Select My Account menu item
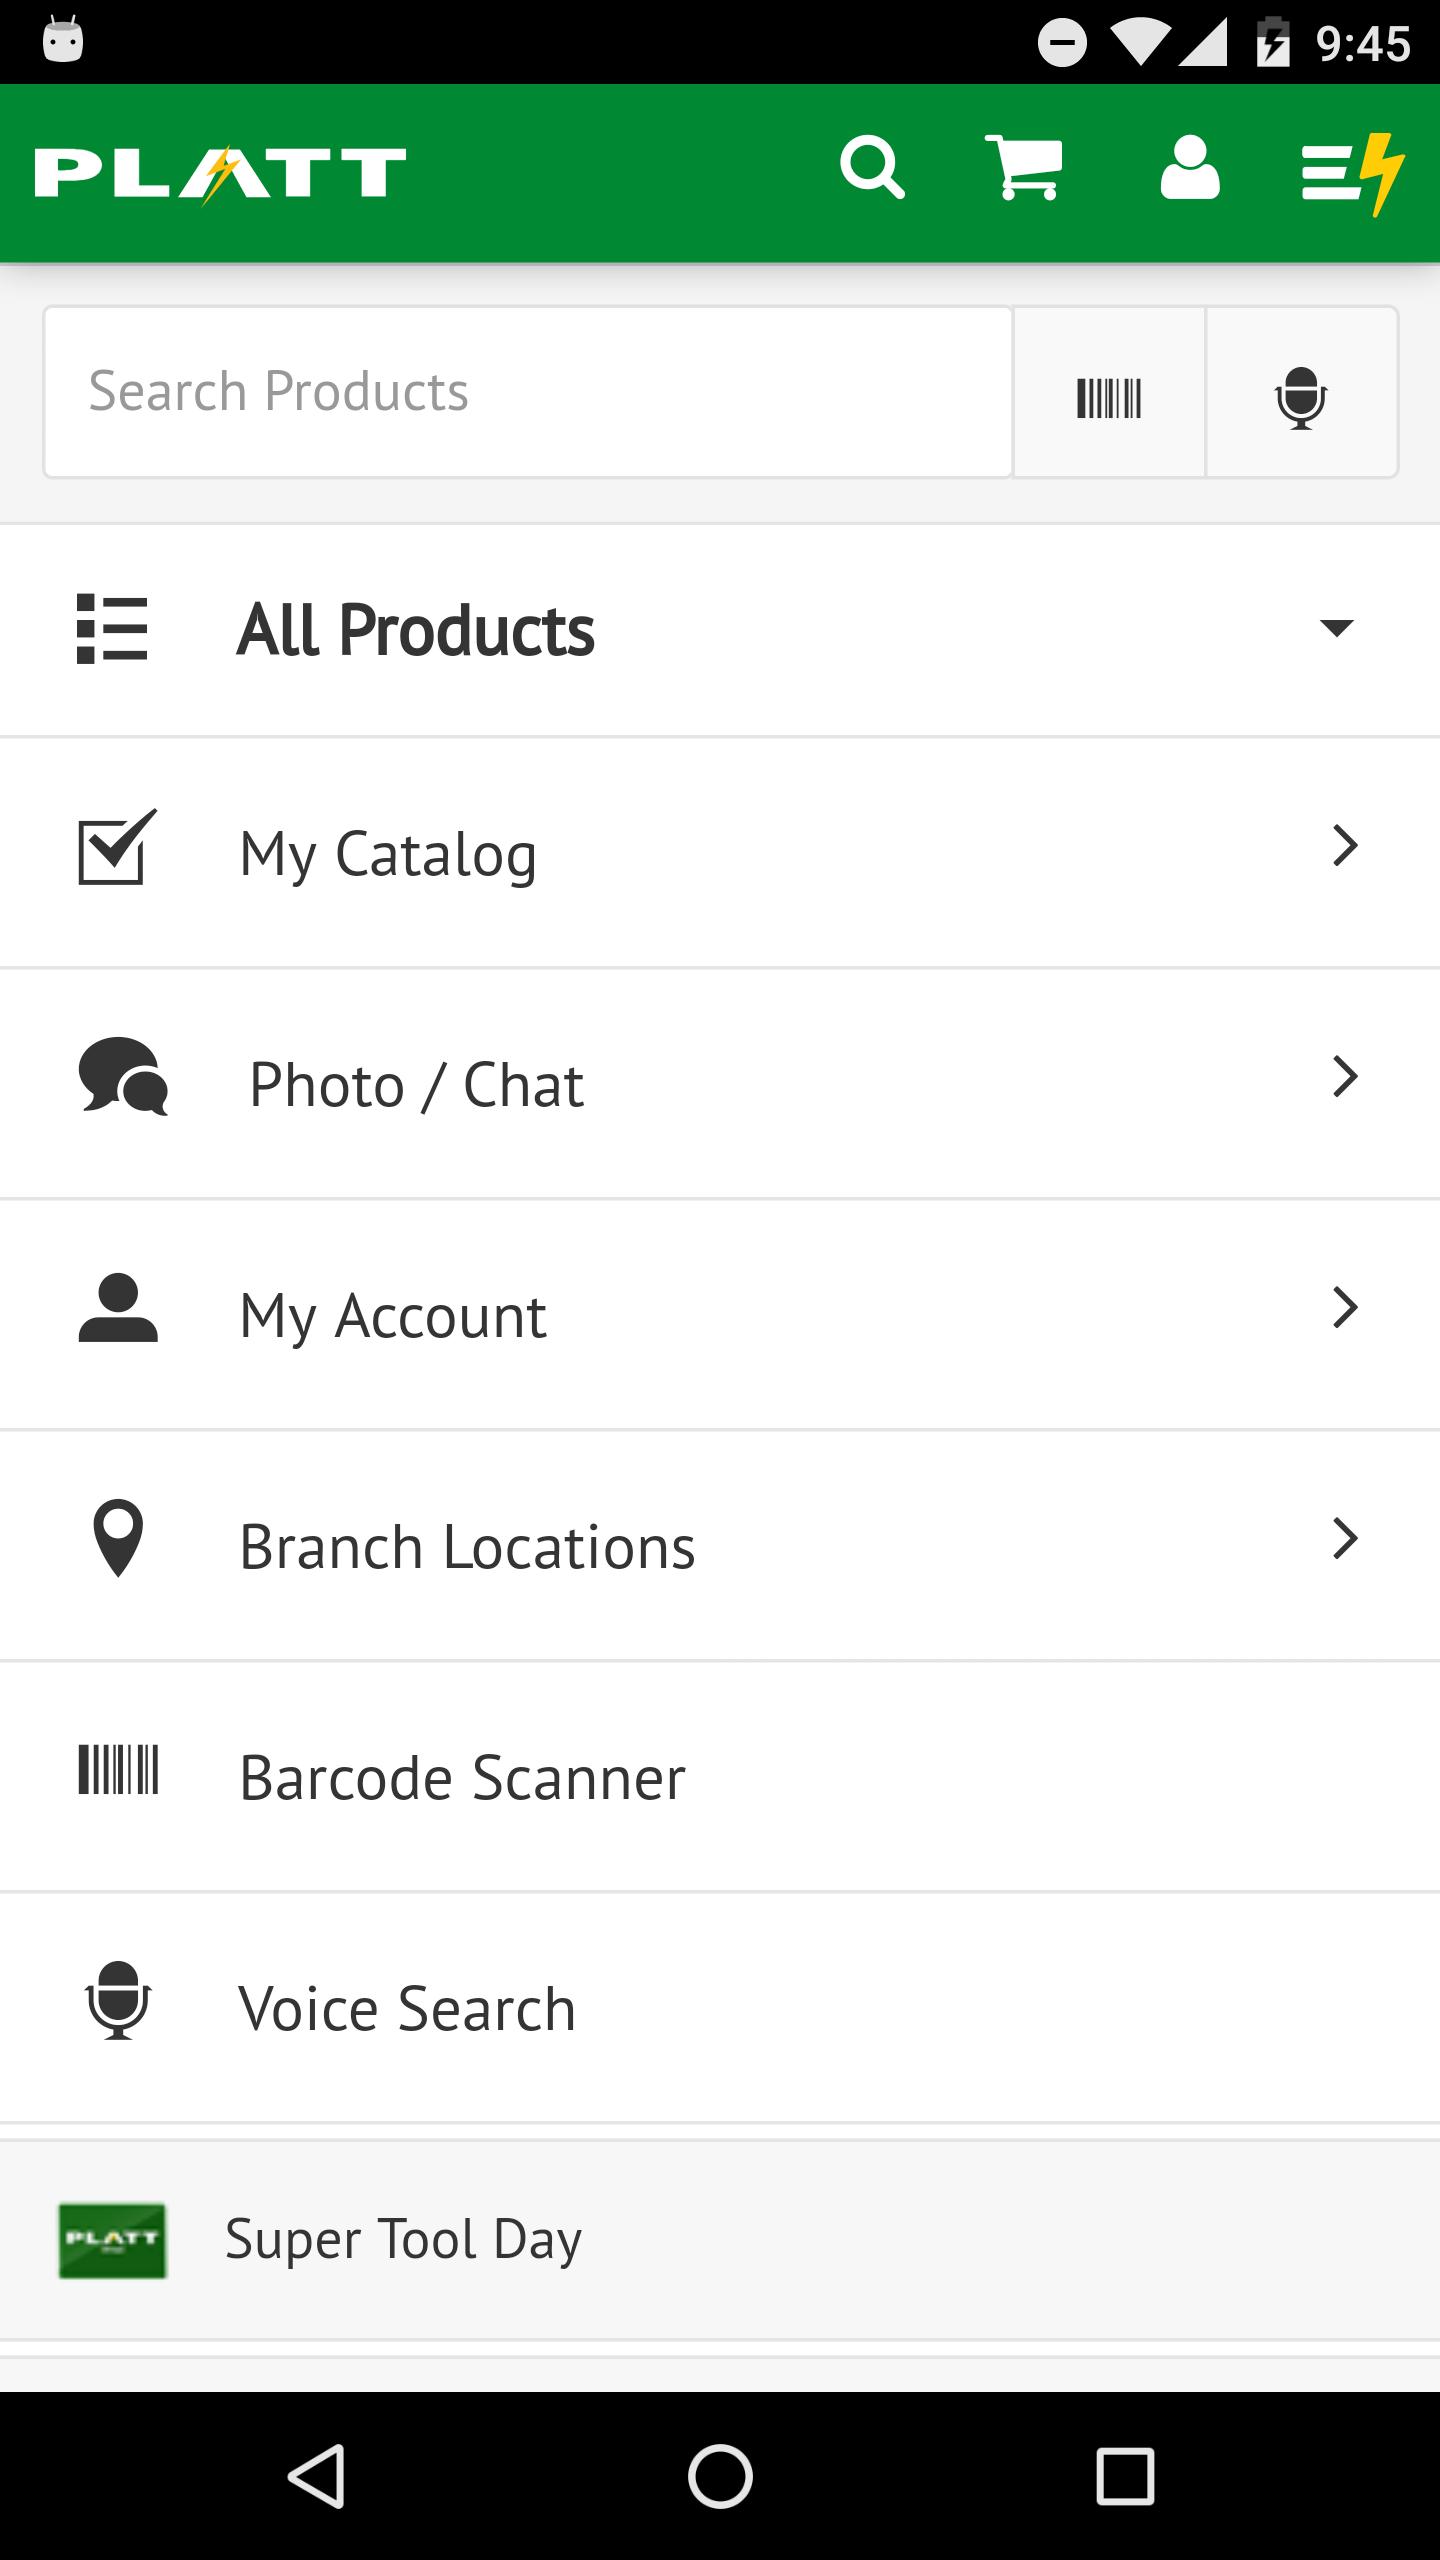Image resolution: width=1440 pixels, height=2560 pixels. [392, 1315]
